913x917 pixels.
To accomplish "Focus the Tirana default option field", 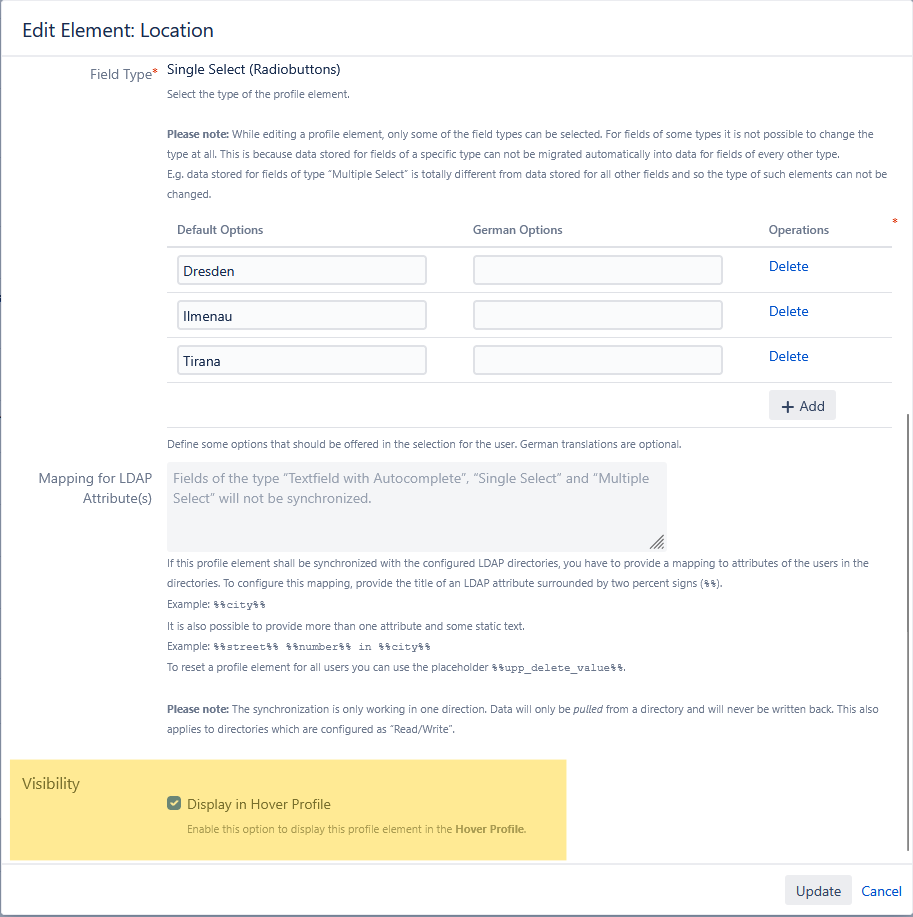I will [x=302, y=360].
